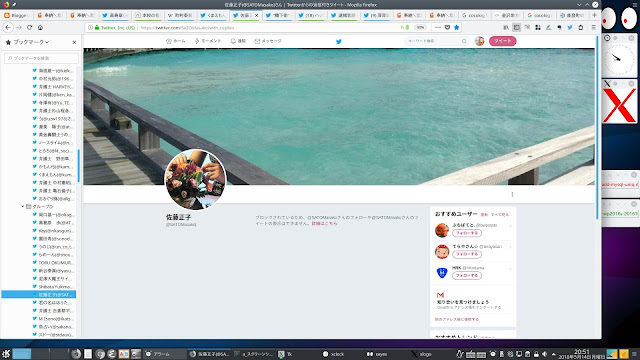Click the 90% zoom level indicator
This screenshot has width=640, height=360.
tap(420, 27)
